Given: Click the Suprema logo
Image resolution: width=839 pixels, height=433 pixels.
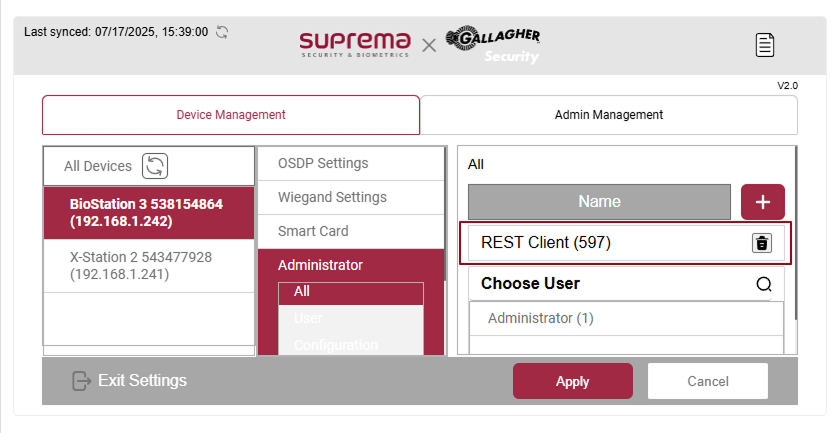Looking at the screenshot, I should coord(355,44).
